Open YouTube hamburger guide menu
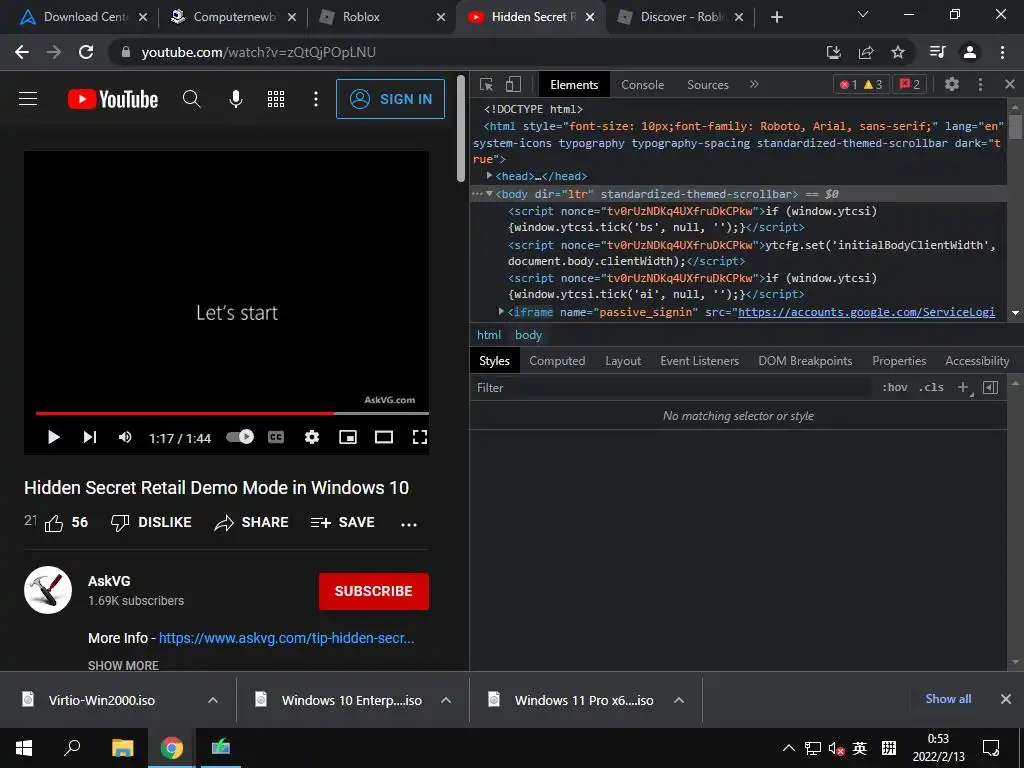The height and width of the screenshot is (768, 1024). pyautogui.click(x=28, y=99)
